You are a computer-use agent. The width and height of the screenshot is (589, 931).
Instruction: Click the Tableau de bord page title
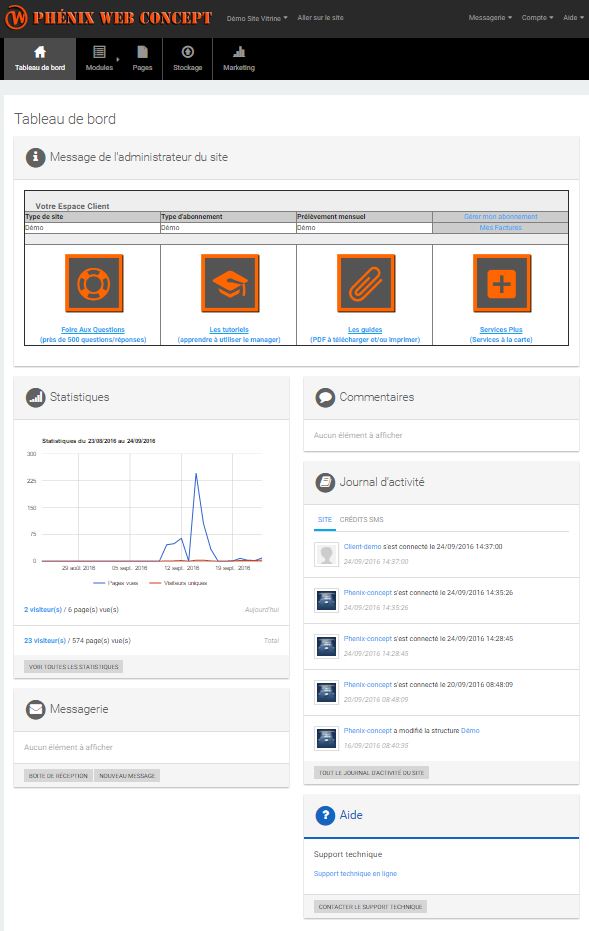click(65, 119)
